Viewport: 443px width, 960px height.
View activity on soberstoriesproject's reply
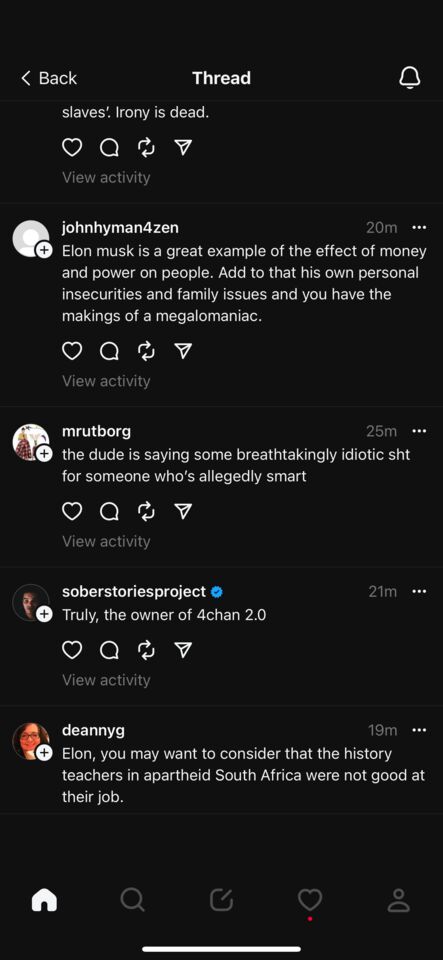106,680
